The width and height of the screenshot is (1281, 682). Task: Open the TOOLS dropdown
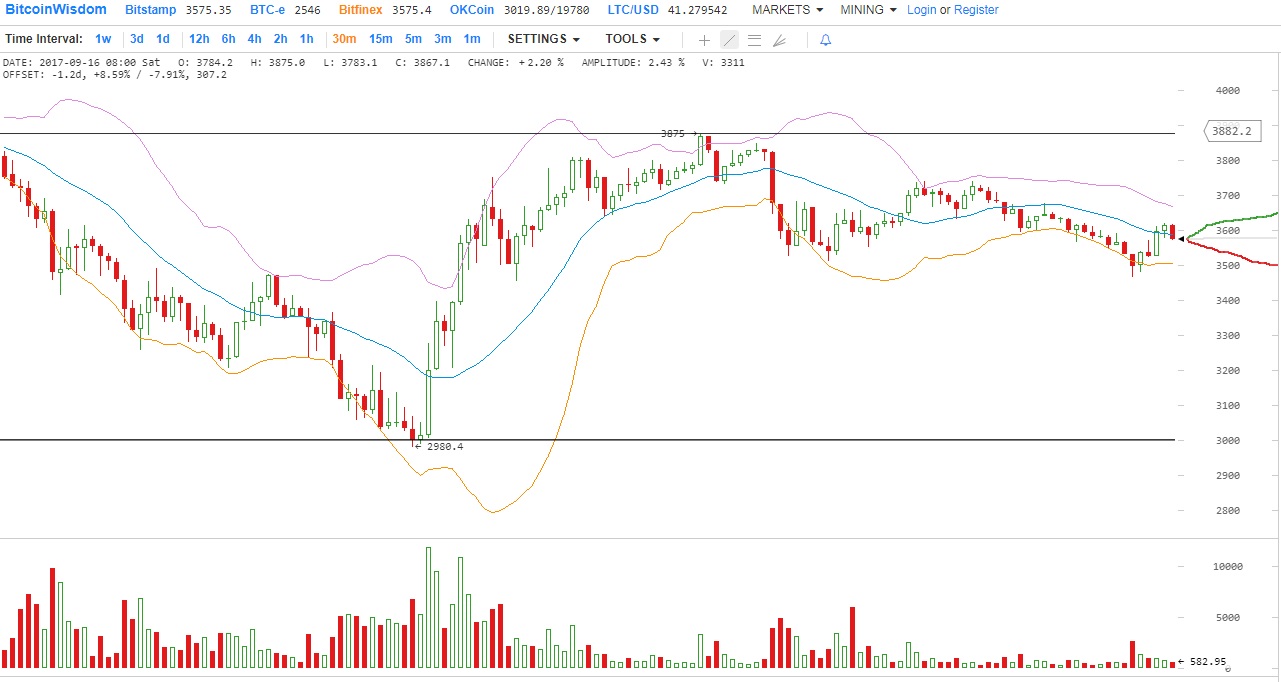[632, 39]
